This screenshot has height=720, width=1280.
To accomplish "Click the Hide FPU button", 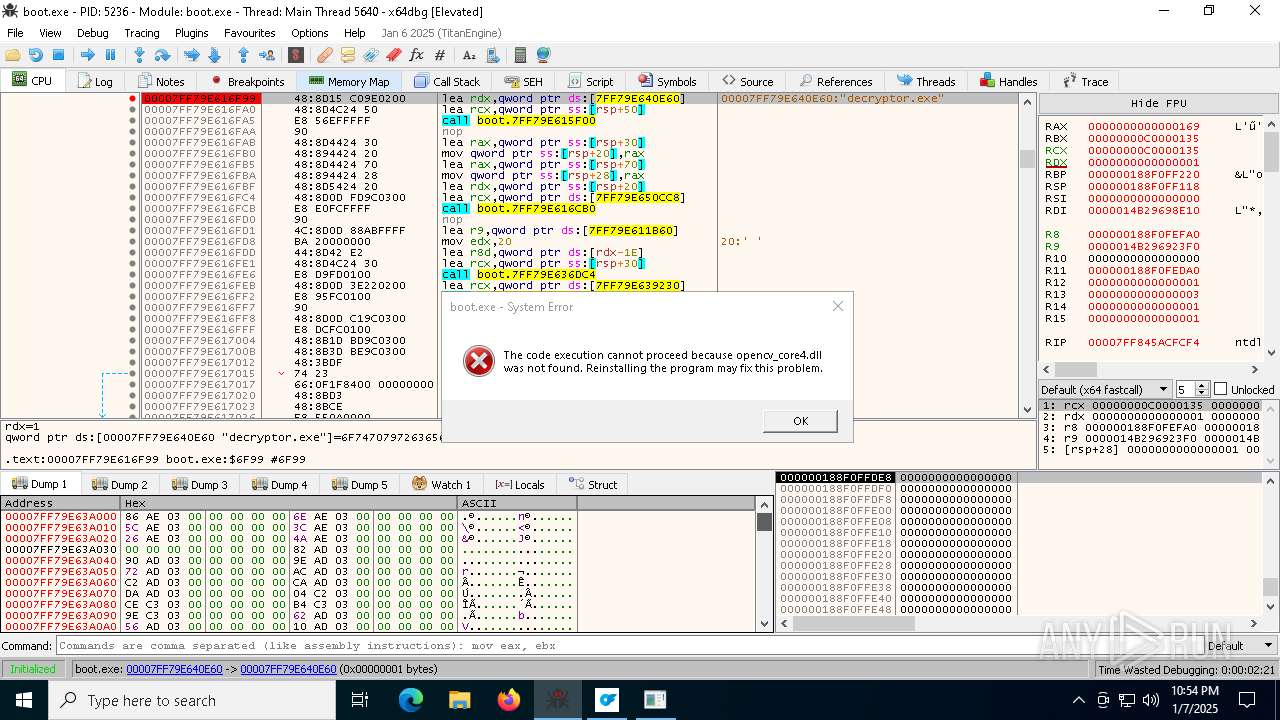I will click(x=1159, y=103).
